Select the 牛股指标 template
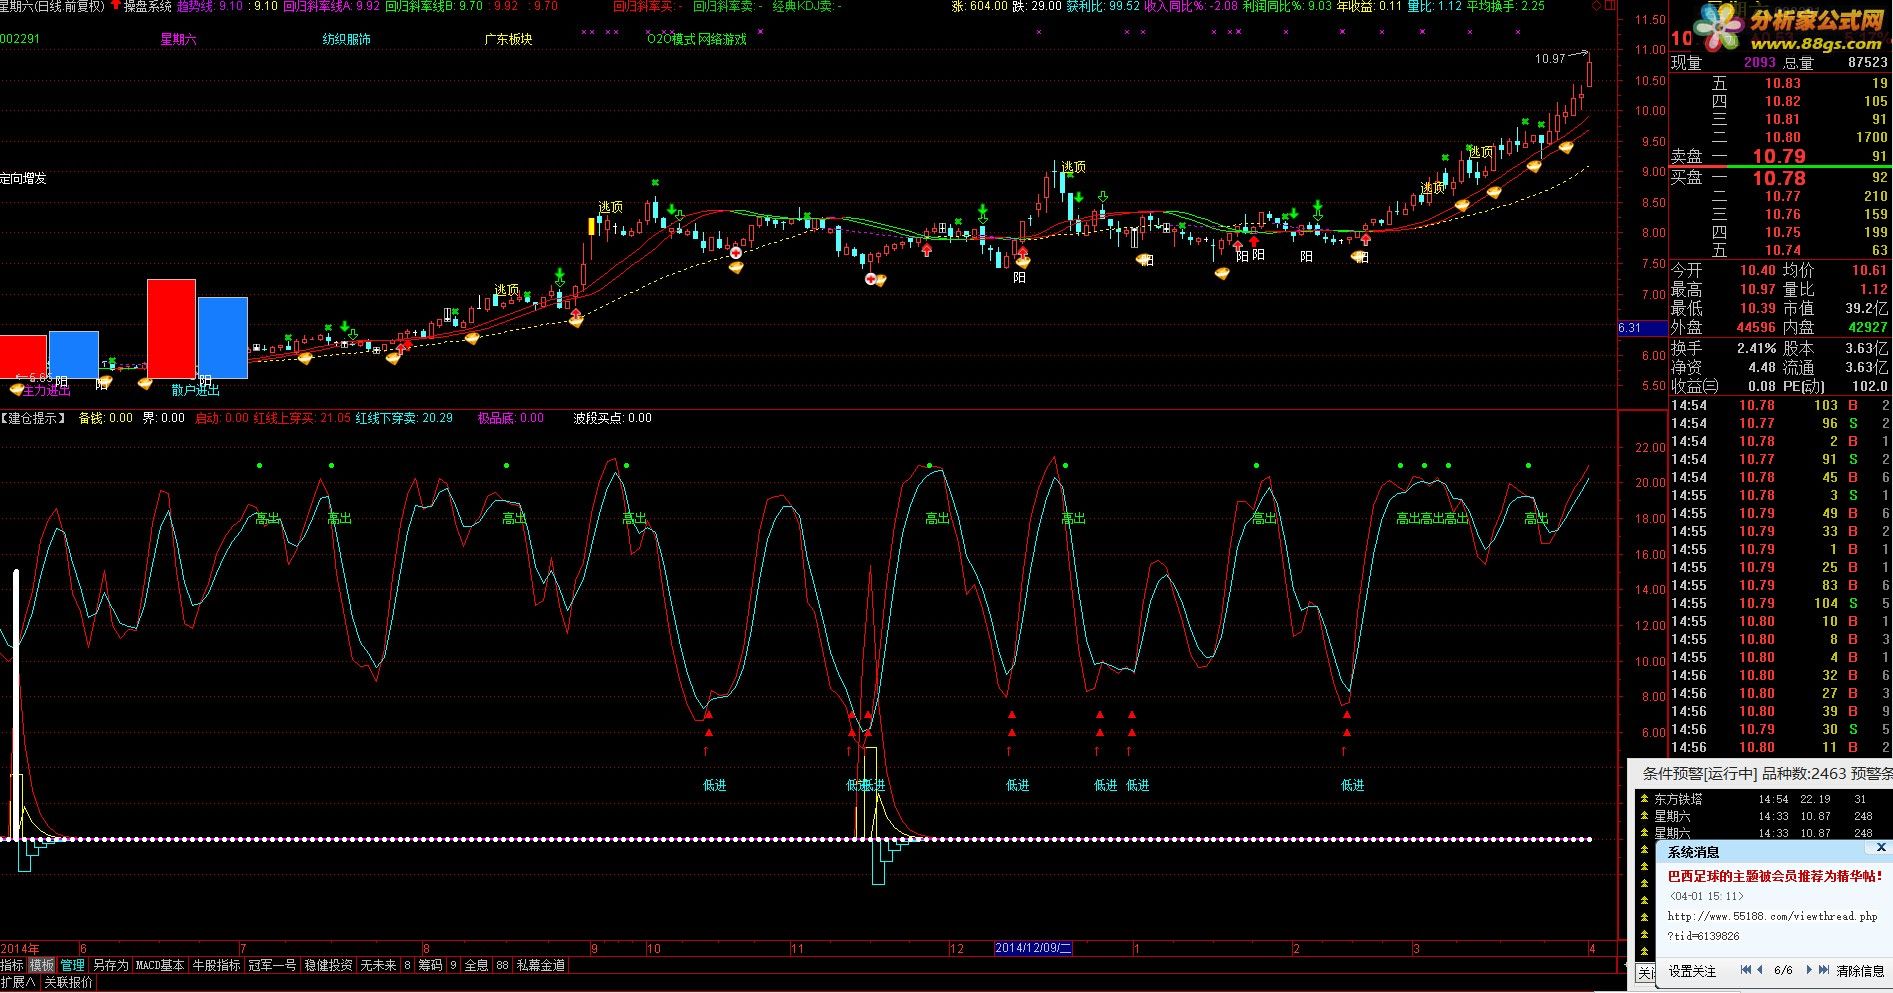The image size is (1893, 993). [216, 966]
